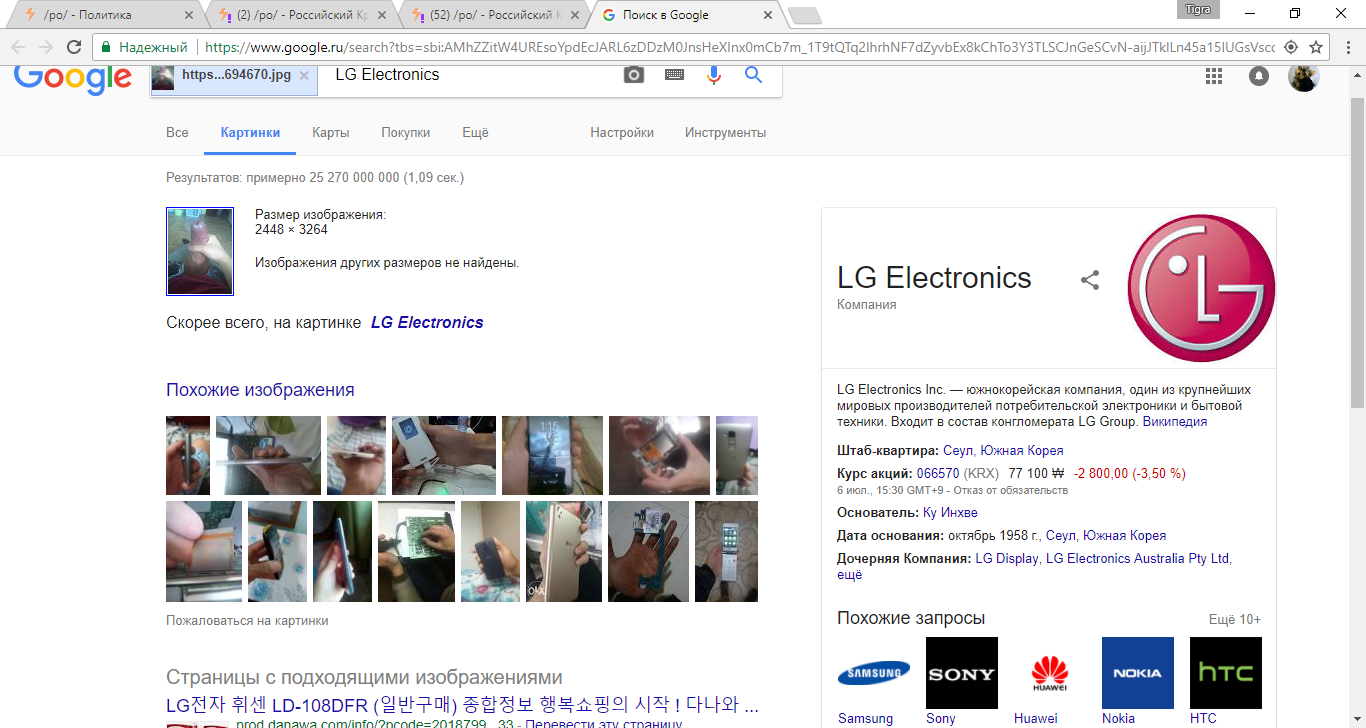Screen dimensions: 1366x728
Task: Open Nokia related search logo
Action: click(1138, 673)
